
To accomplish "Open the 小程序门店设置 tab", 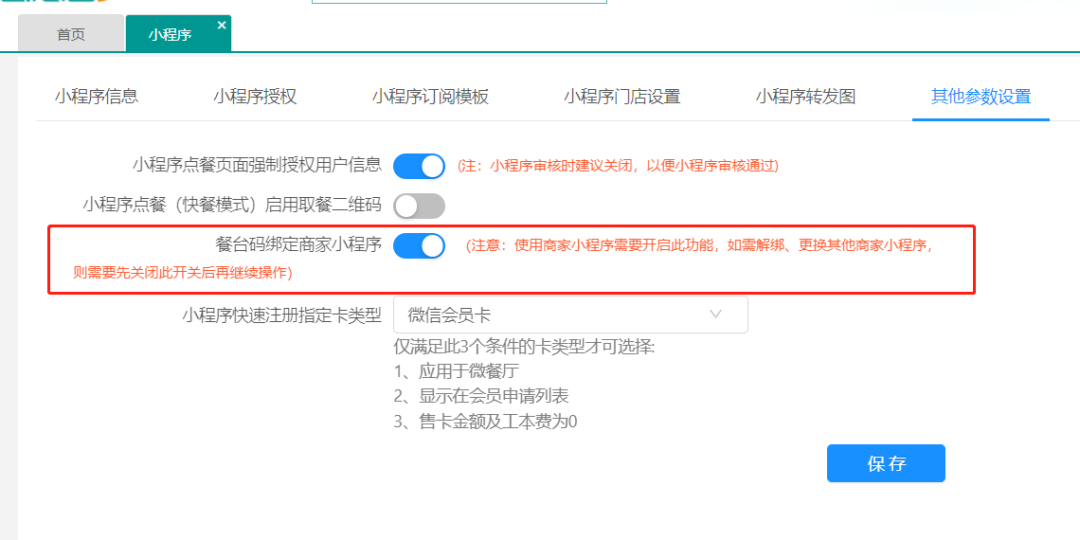I will point(621,97).
